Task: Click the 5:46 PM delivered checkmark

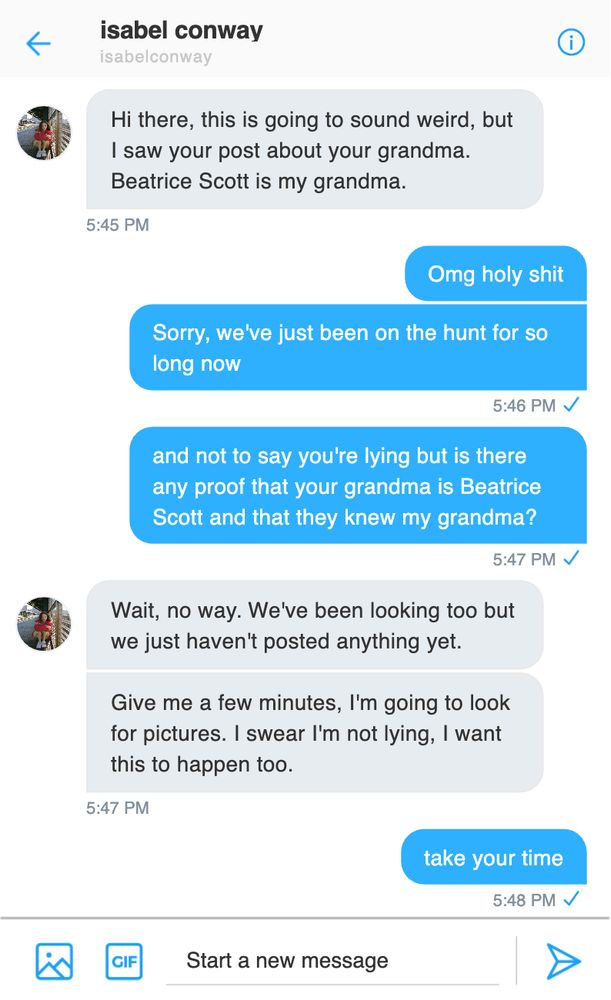Action: pos(571,405)
